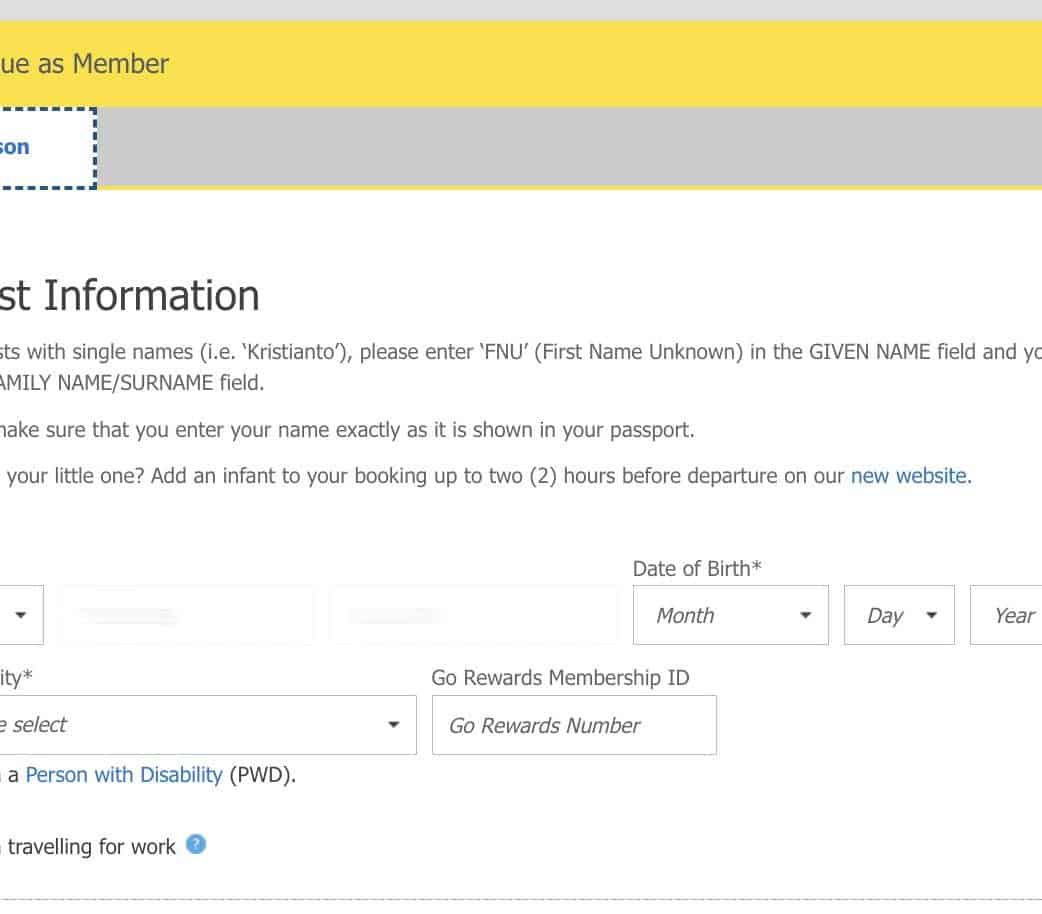1042x914 pixels.
Task: Click the 'Date of Birth*' label
Action: tap(697, 568)
